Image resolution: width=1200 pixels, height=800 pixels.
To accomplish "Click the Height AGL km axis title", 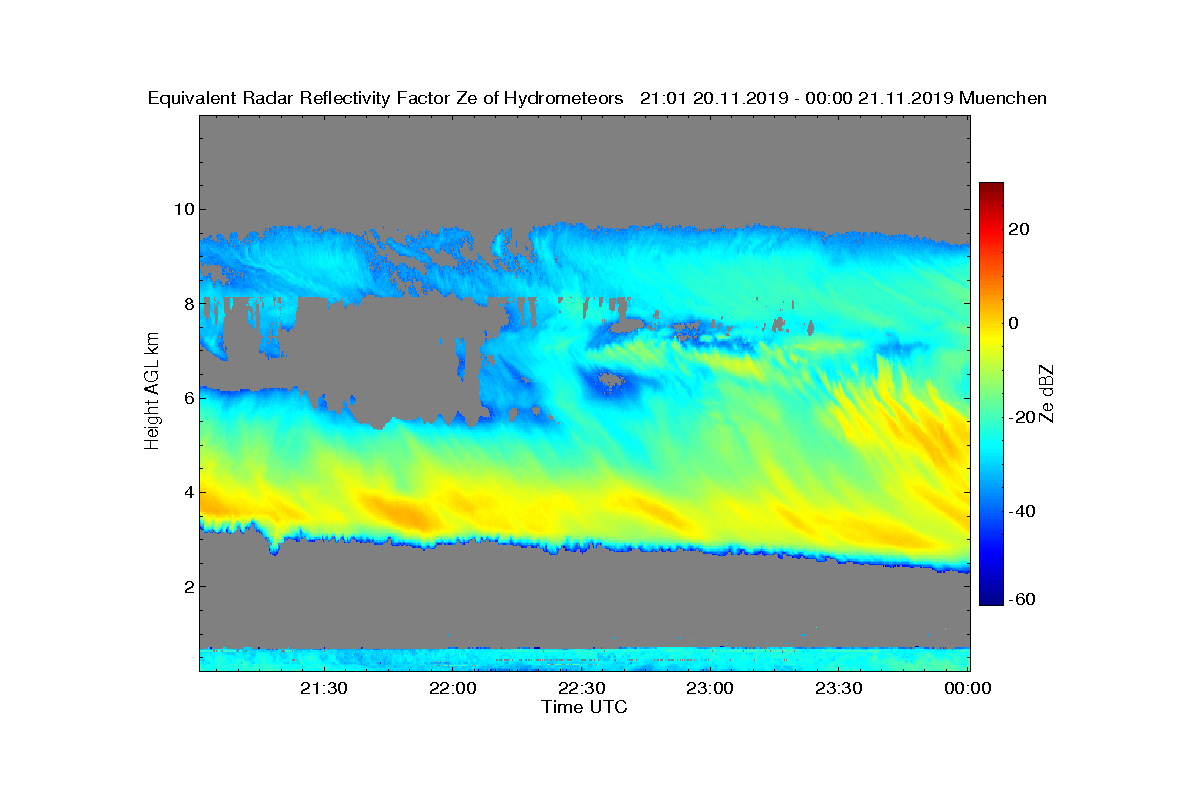I will 152,393.
